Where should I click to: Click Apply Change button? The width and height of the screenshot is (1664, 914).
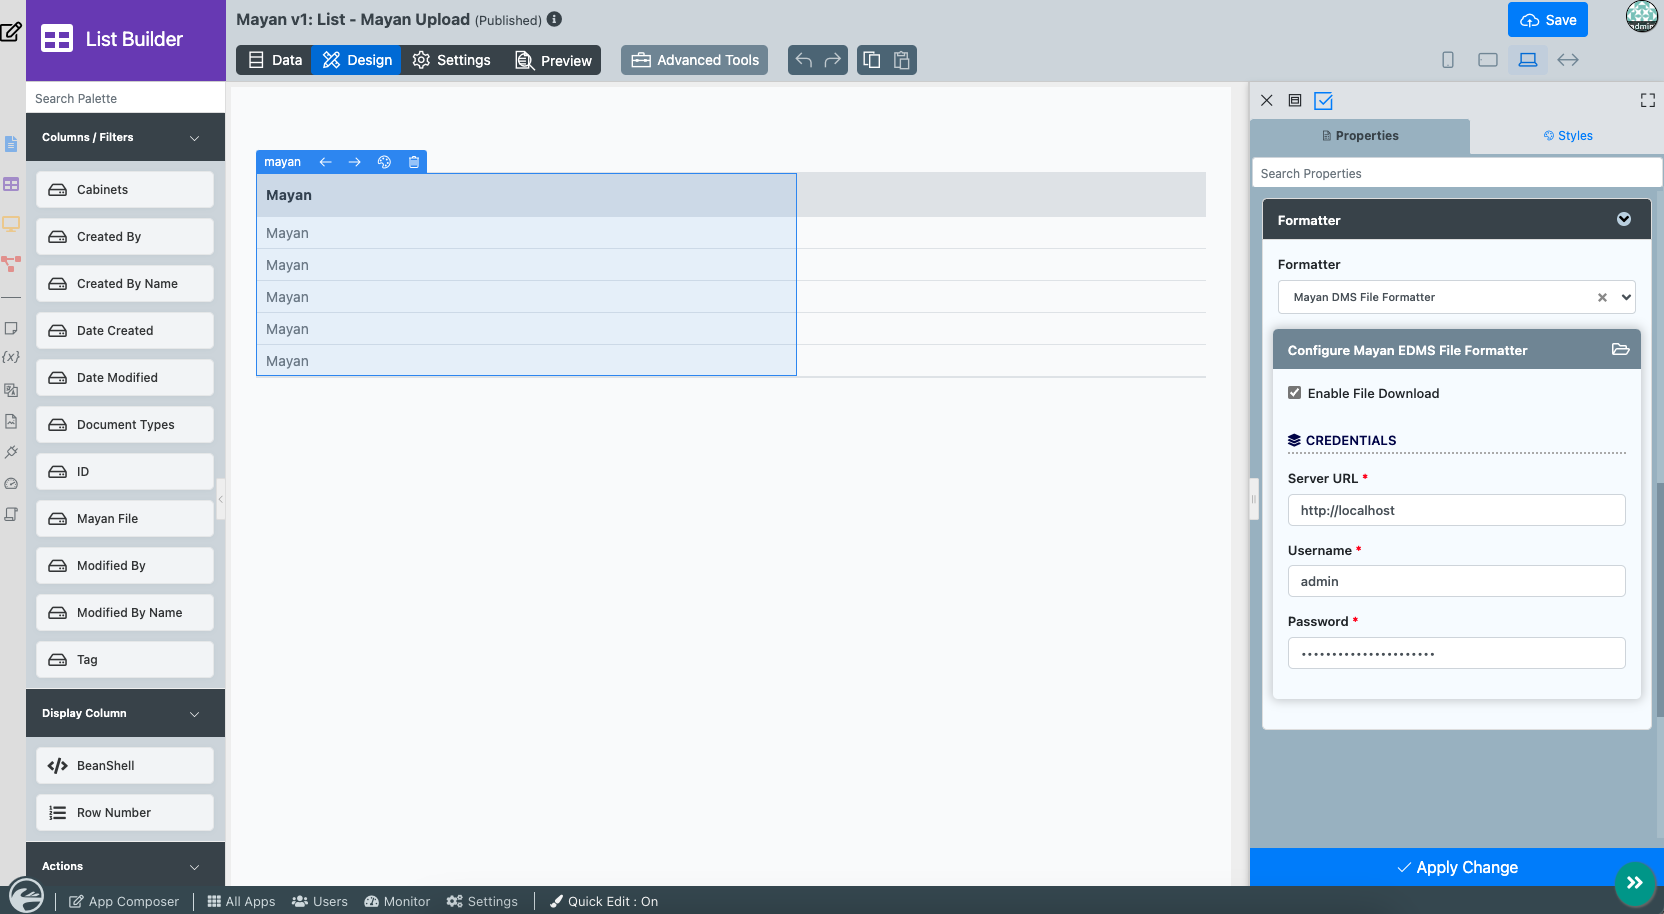pyautogui.click(x=1457, y=867)
